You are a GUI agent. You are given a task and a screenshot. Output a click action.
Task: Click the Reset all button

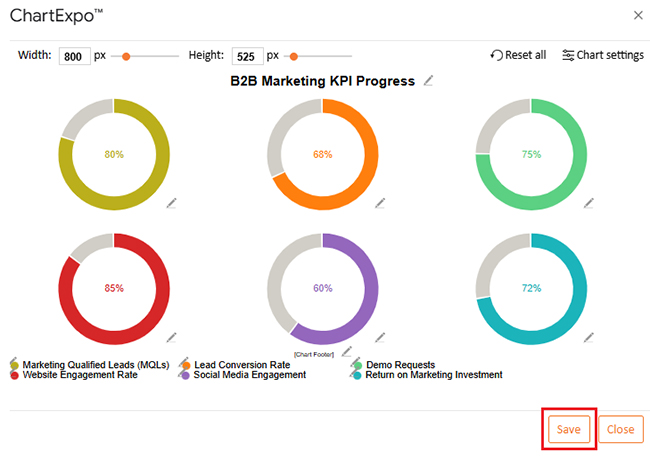pos(518,55)
